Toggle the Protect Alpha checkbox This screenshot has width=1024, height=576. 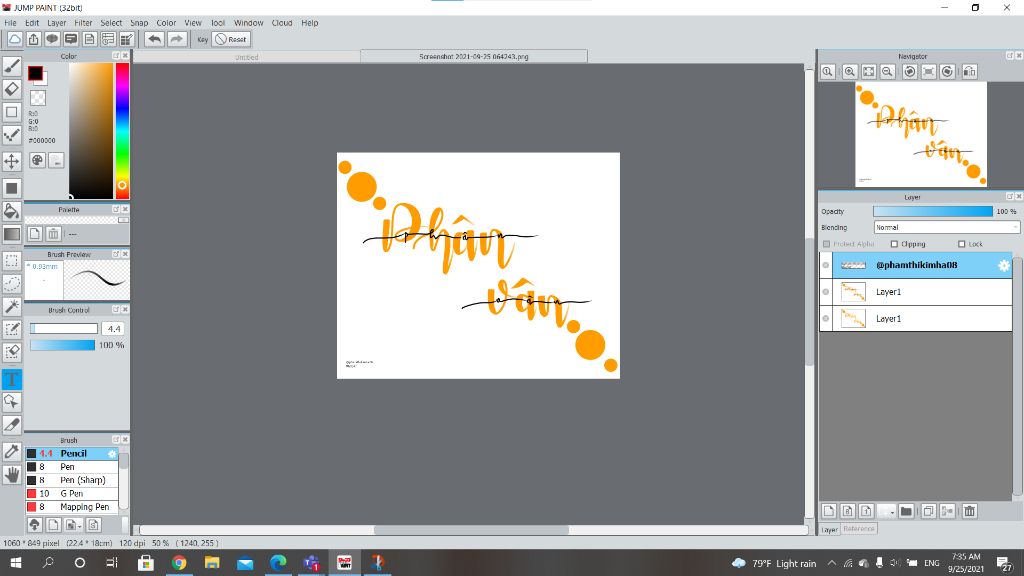827,244
